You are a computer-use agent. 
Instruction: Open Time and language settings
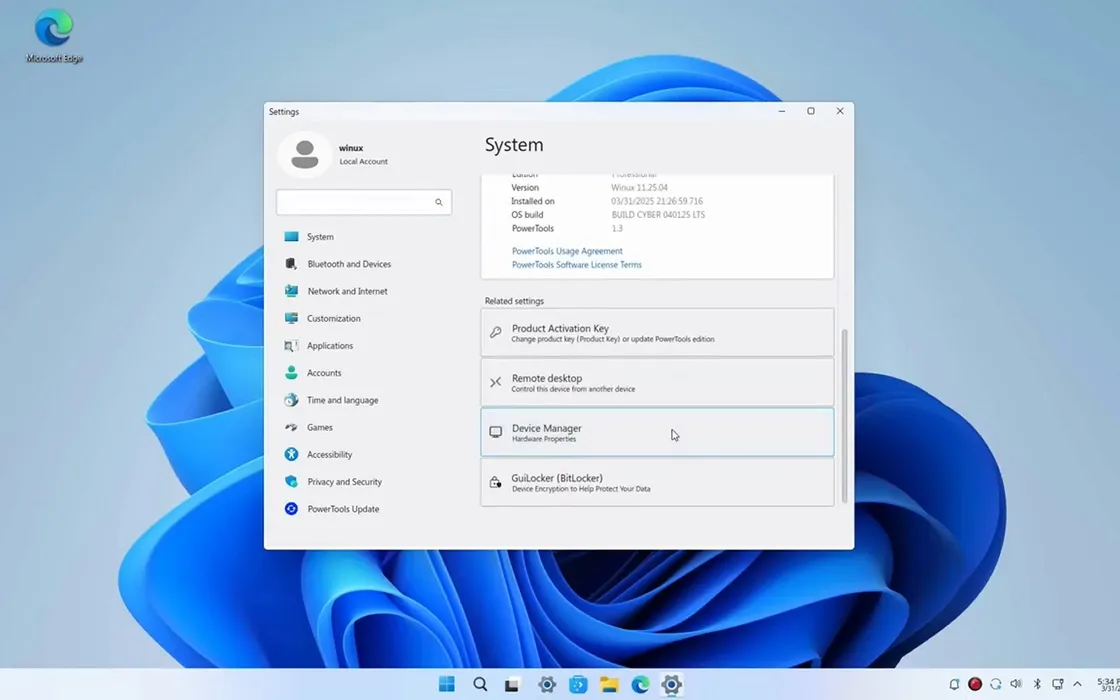[x=342, y=400]
